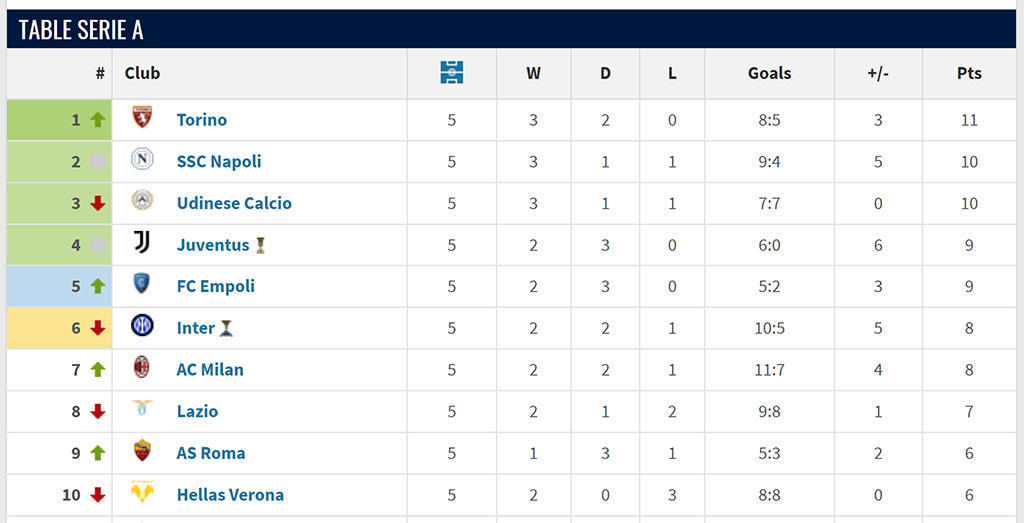Click the cup icon beside Inter

click(x=226, y=328)
